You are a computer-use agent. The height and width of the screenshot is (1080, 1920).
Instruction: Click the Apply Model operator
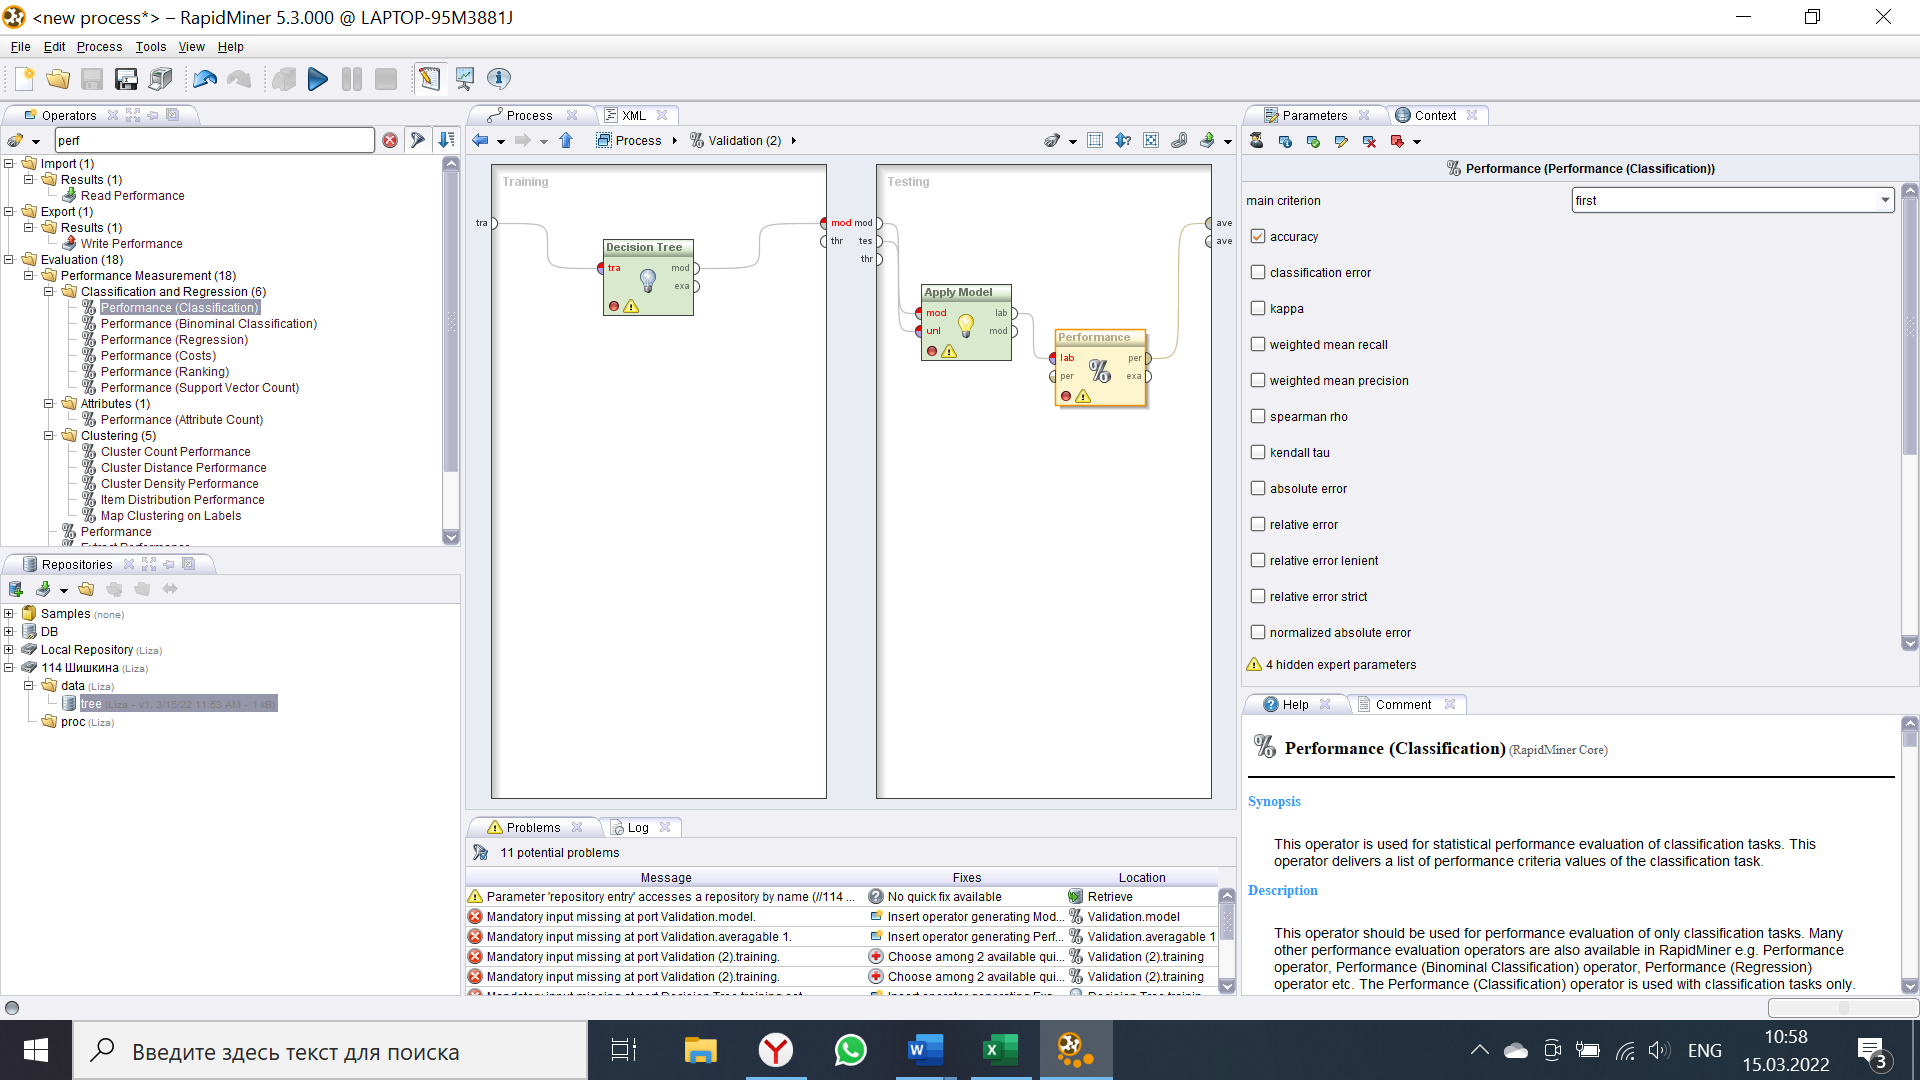(966, 322)
